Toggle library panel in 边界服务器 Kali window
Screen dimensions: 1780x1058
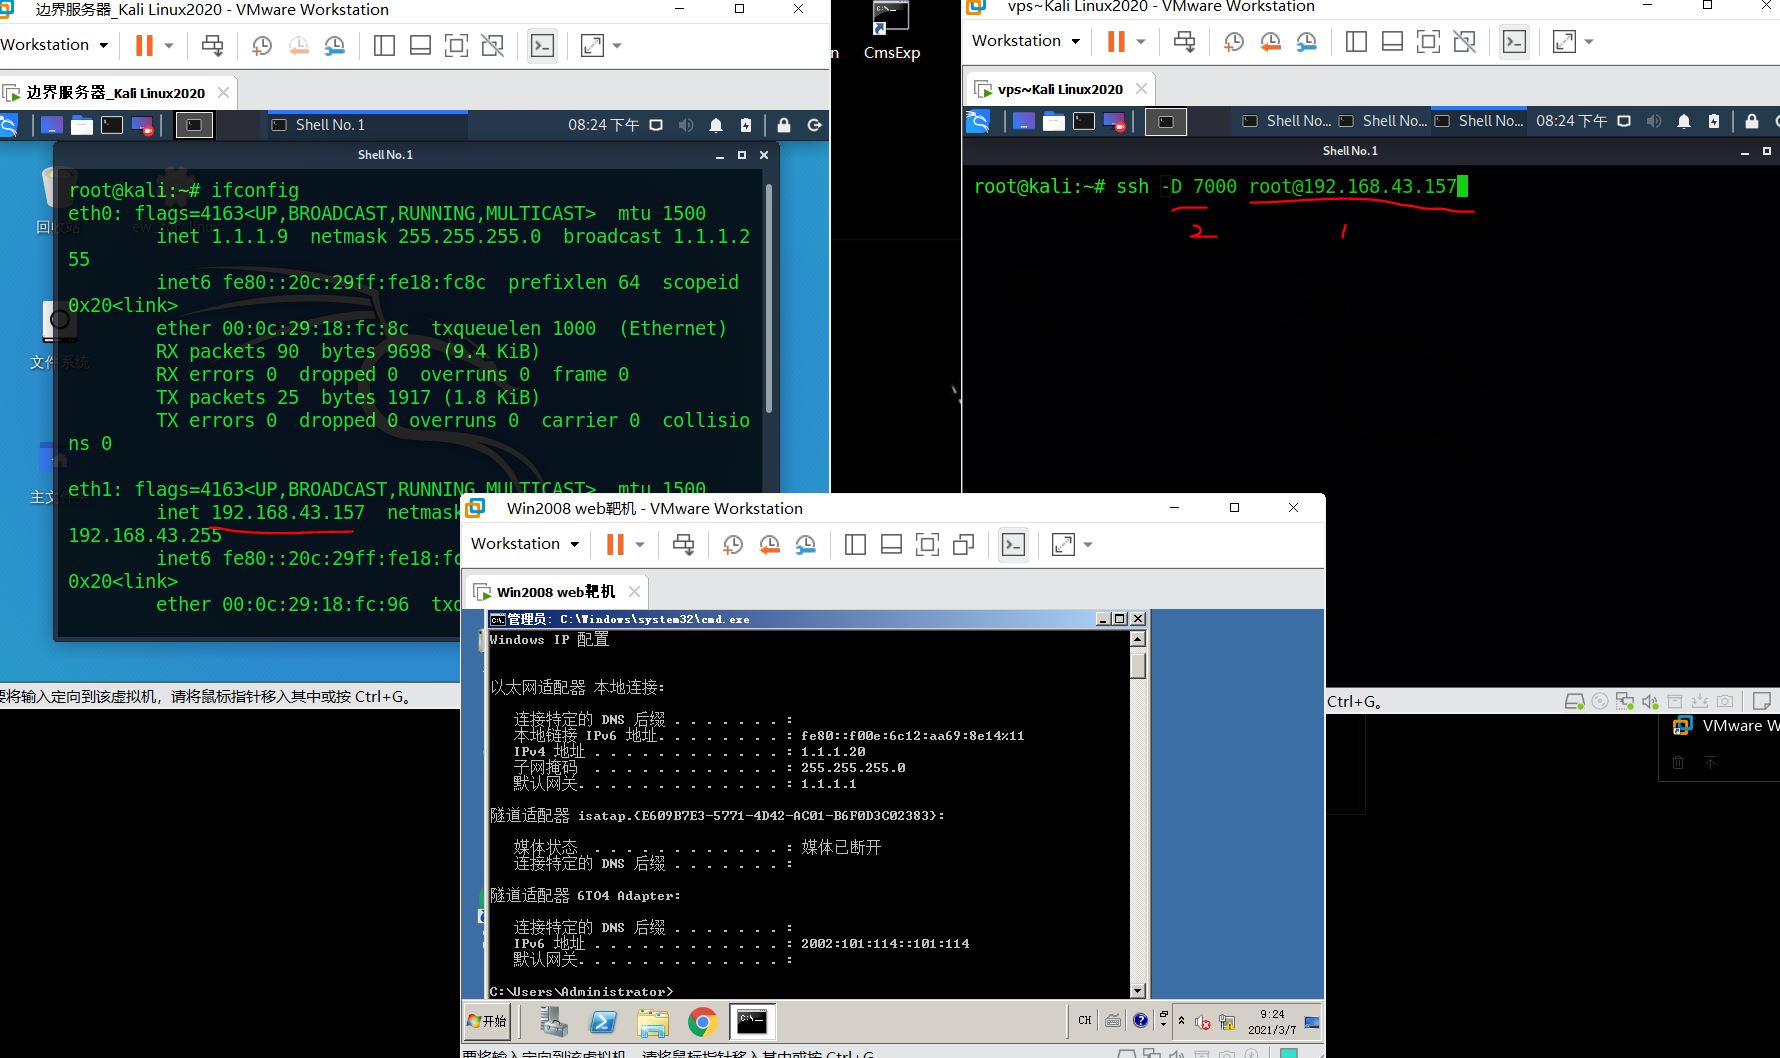384,45
